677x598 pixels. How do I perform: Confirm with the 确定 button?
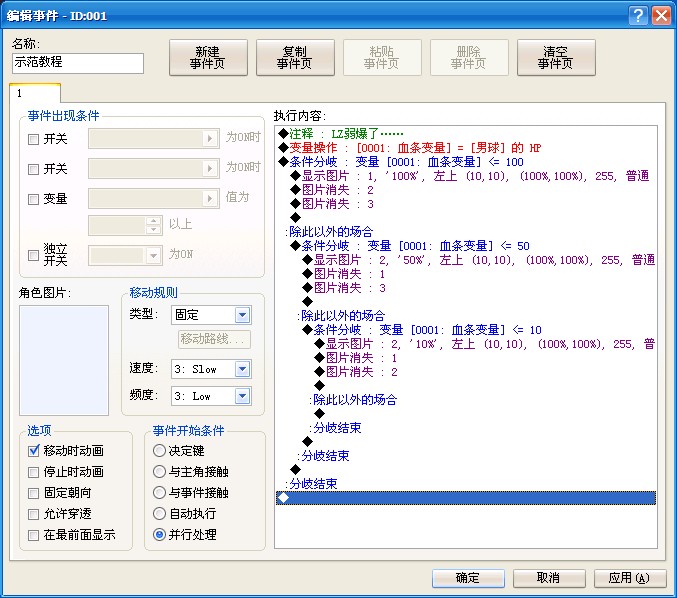[468, 578]
